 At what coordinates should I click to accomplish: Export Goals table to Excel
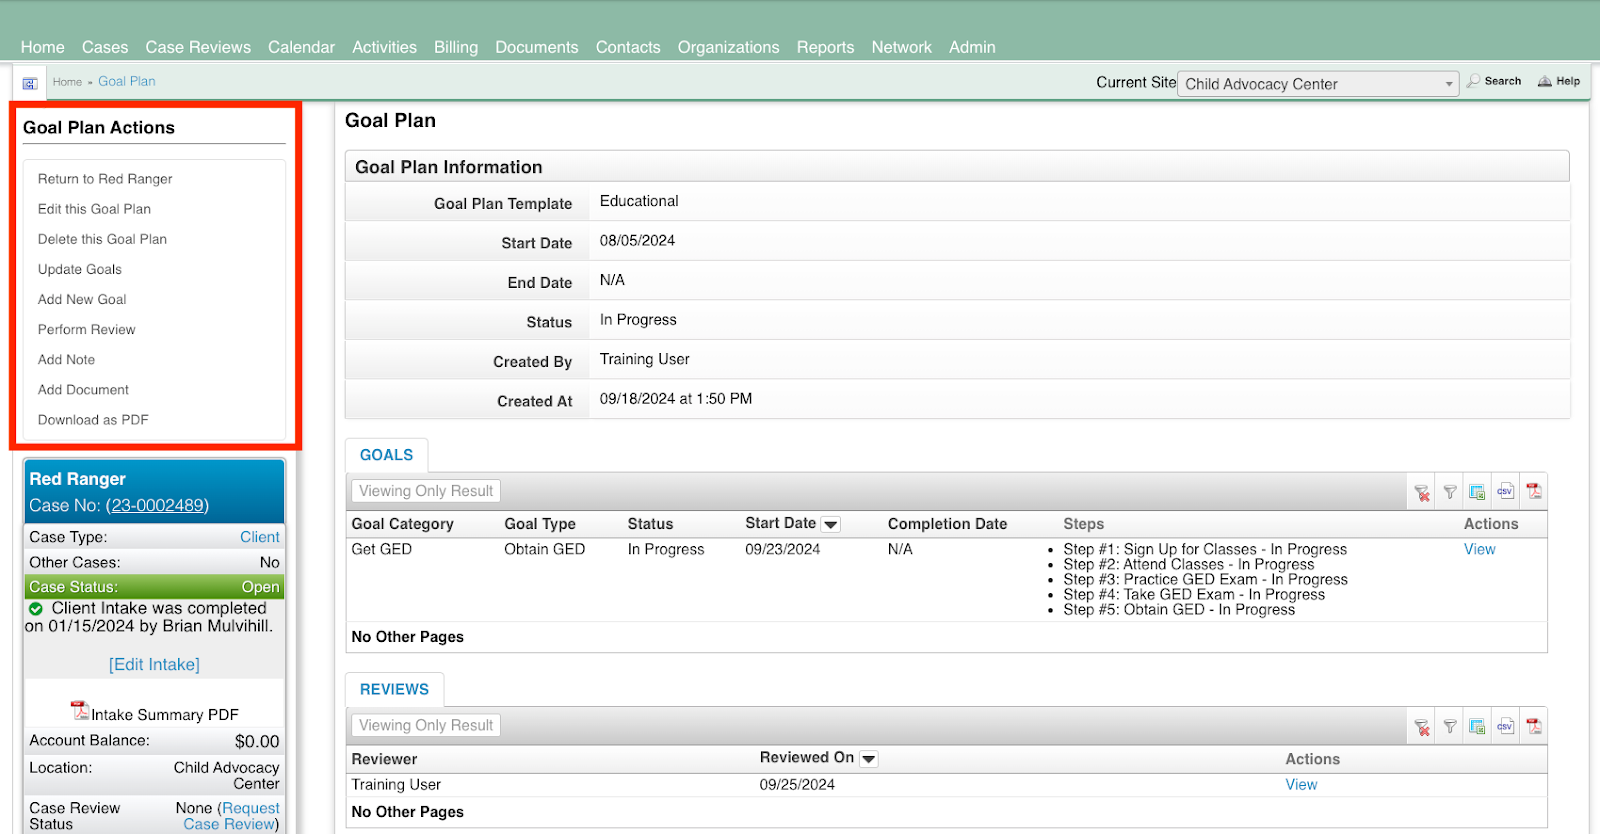pos(1477,492)
